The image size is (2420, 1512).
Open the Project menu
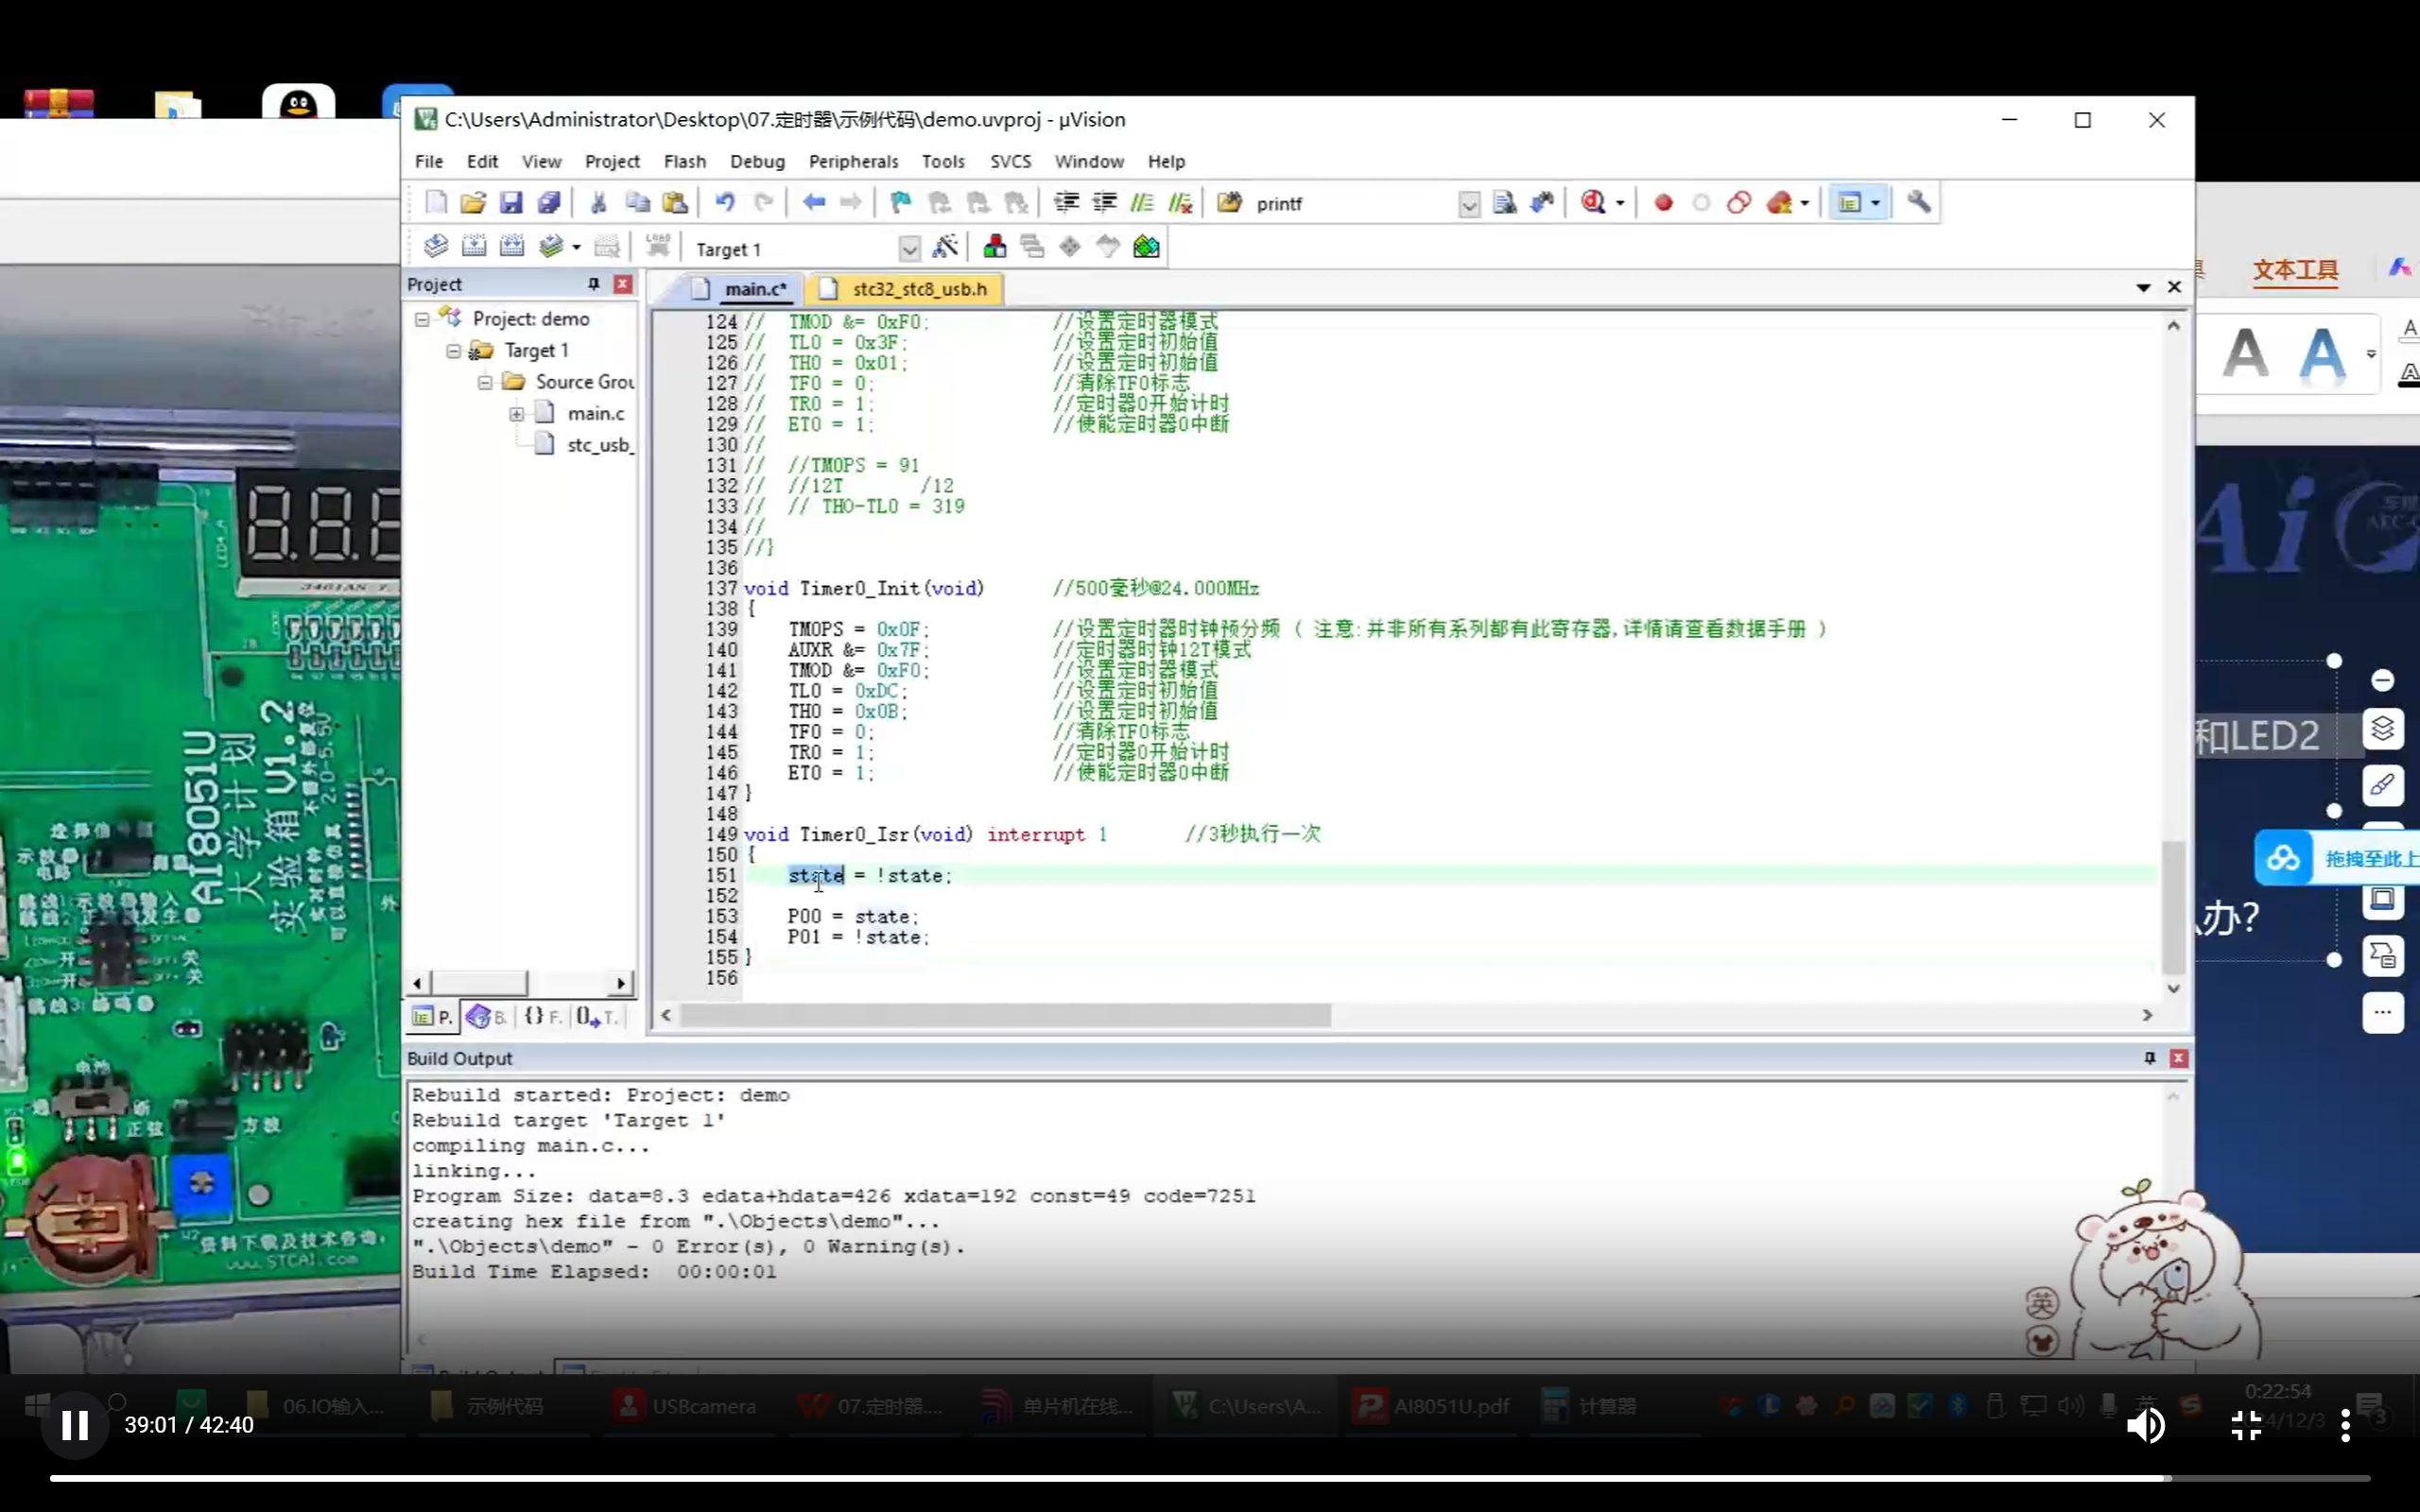[612, 161]
